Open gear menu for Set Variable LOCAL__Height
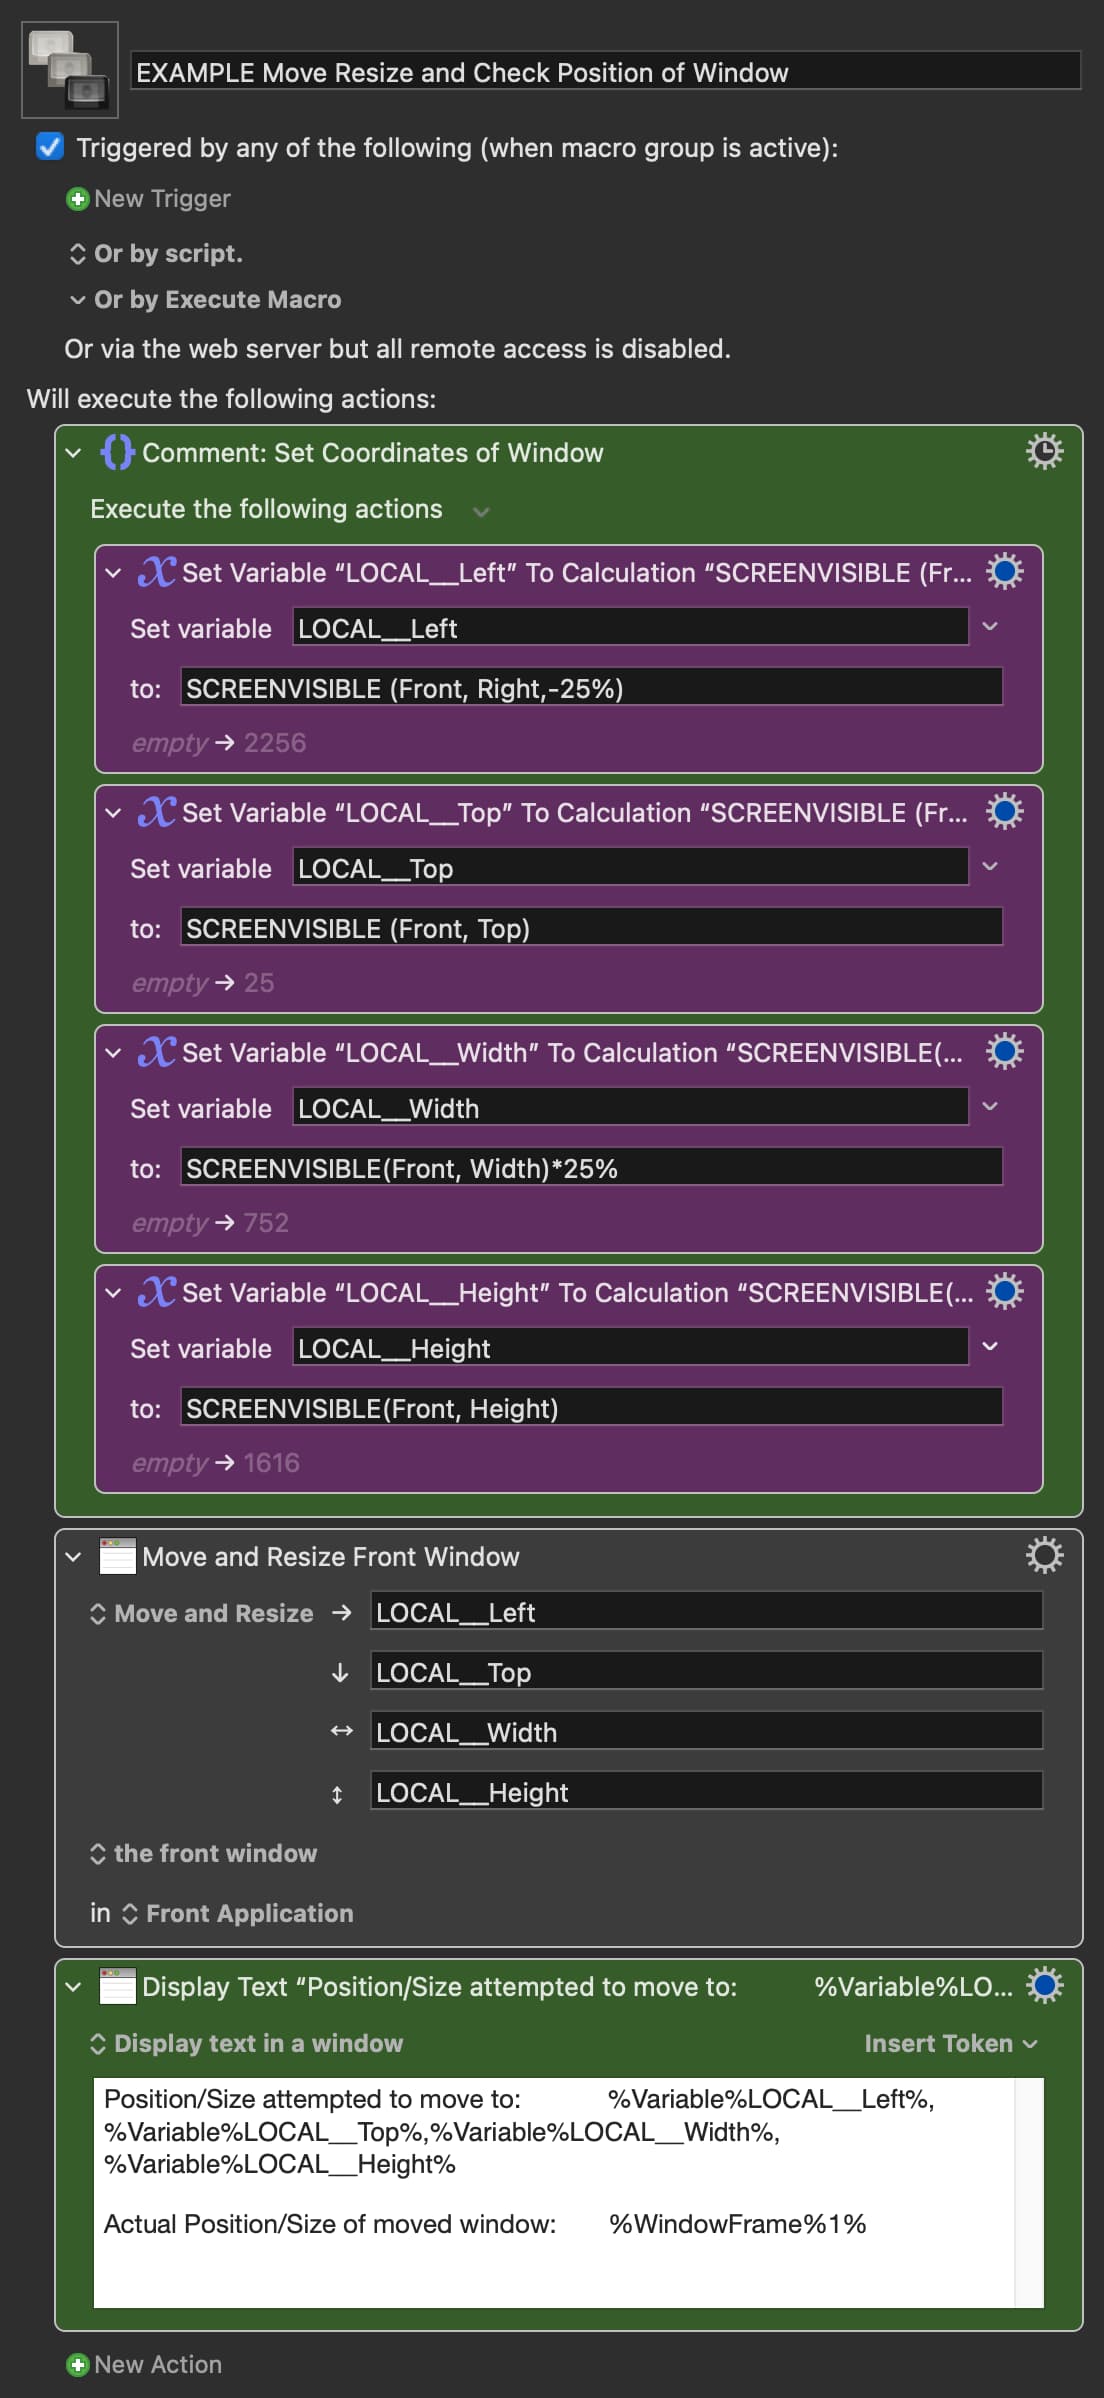Screen dimensions: 1104x2398 pyautogui.click(x=1004, y=1292)
